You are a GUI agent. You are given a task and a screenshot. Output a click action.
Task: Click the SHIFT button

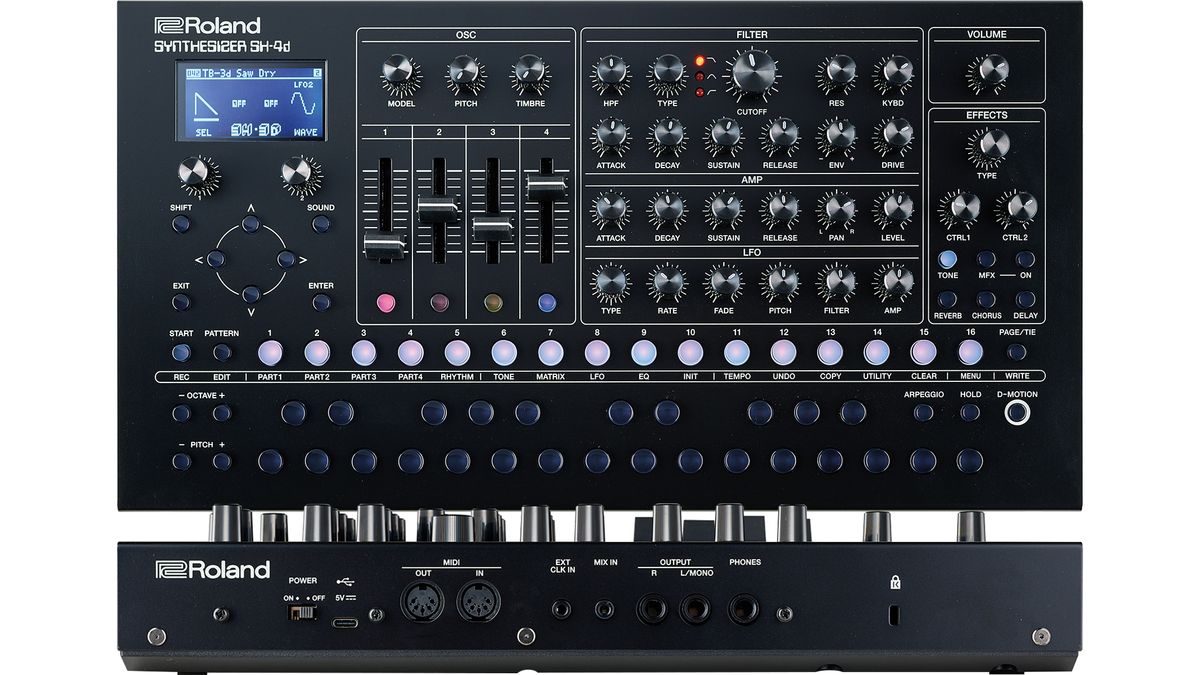coord(181,224)
